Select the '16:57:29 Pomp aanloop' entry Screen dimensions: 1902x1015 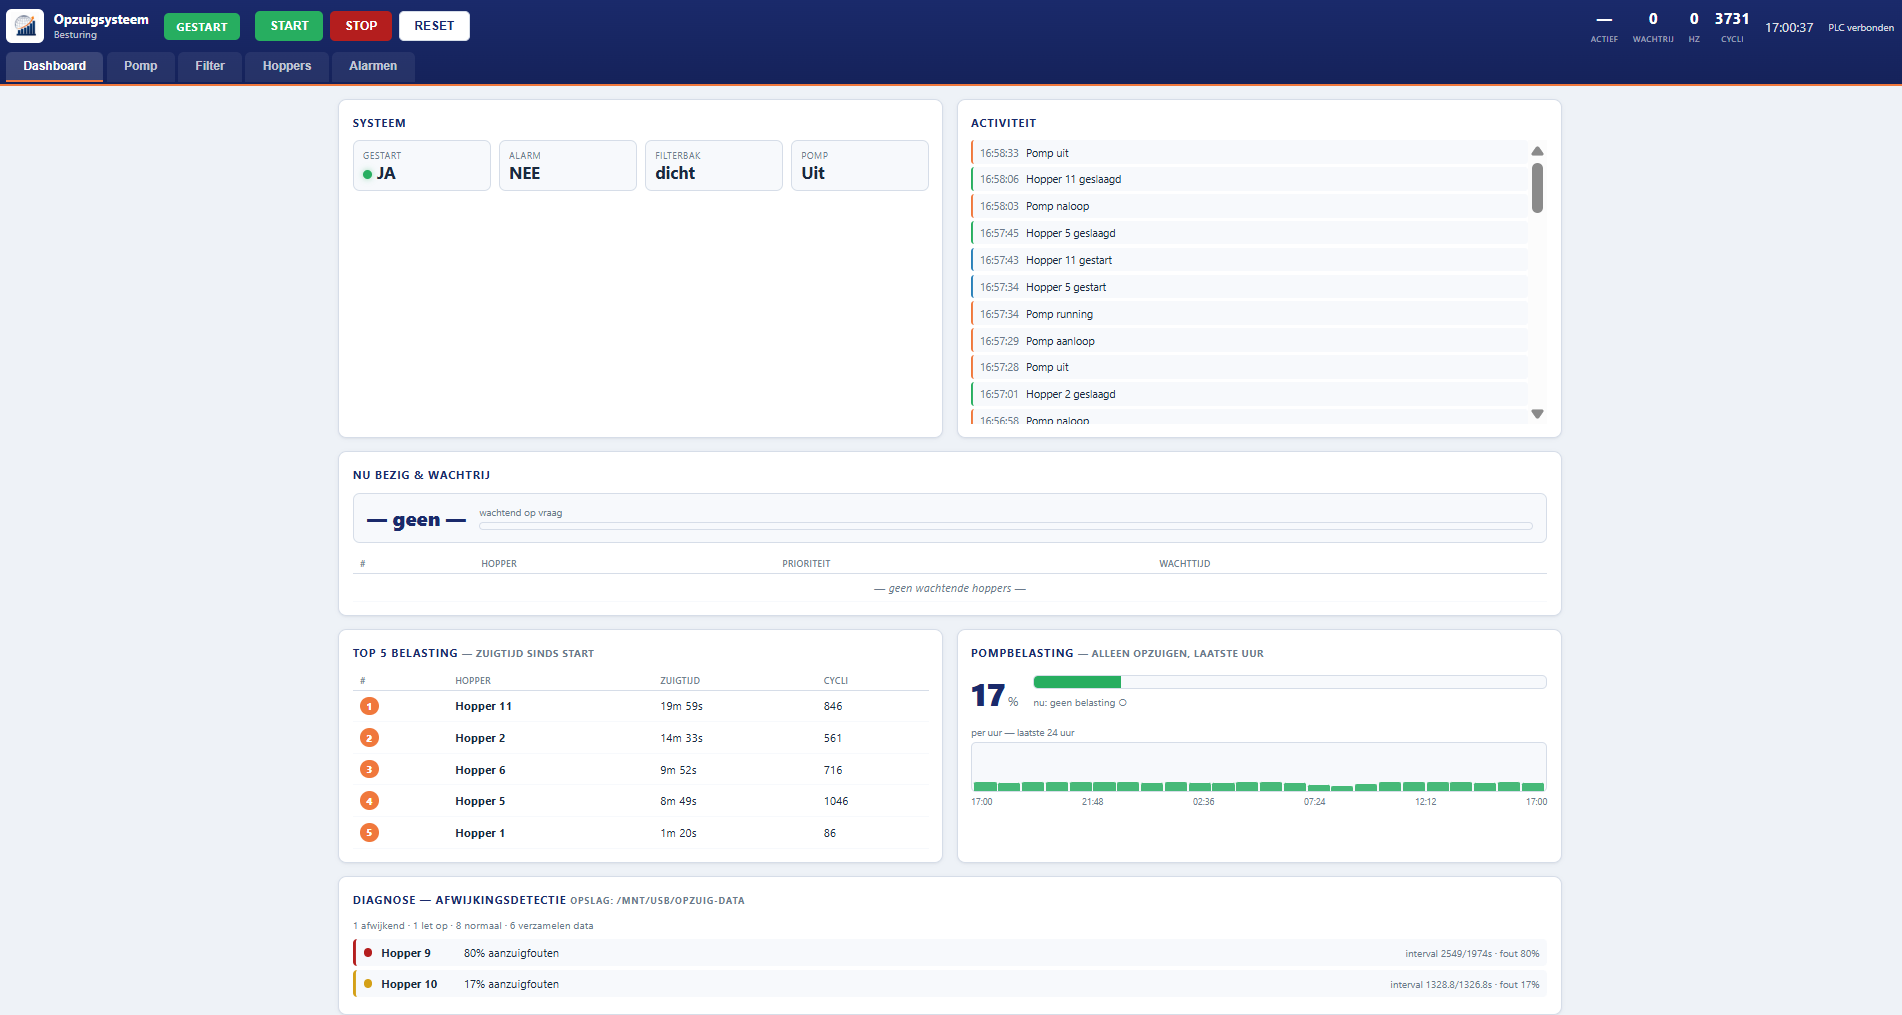tap(1249, 341)
